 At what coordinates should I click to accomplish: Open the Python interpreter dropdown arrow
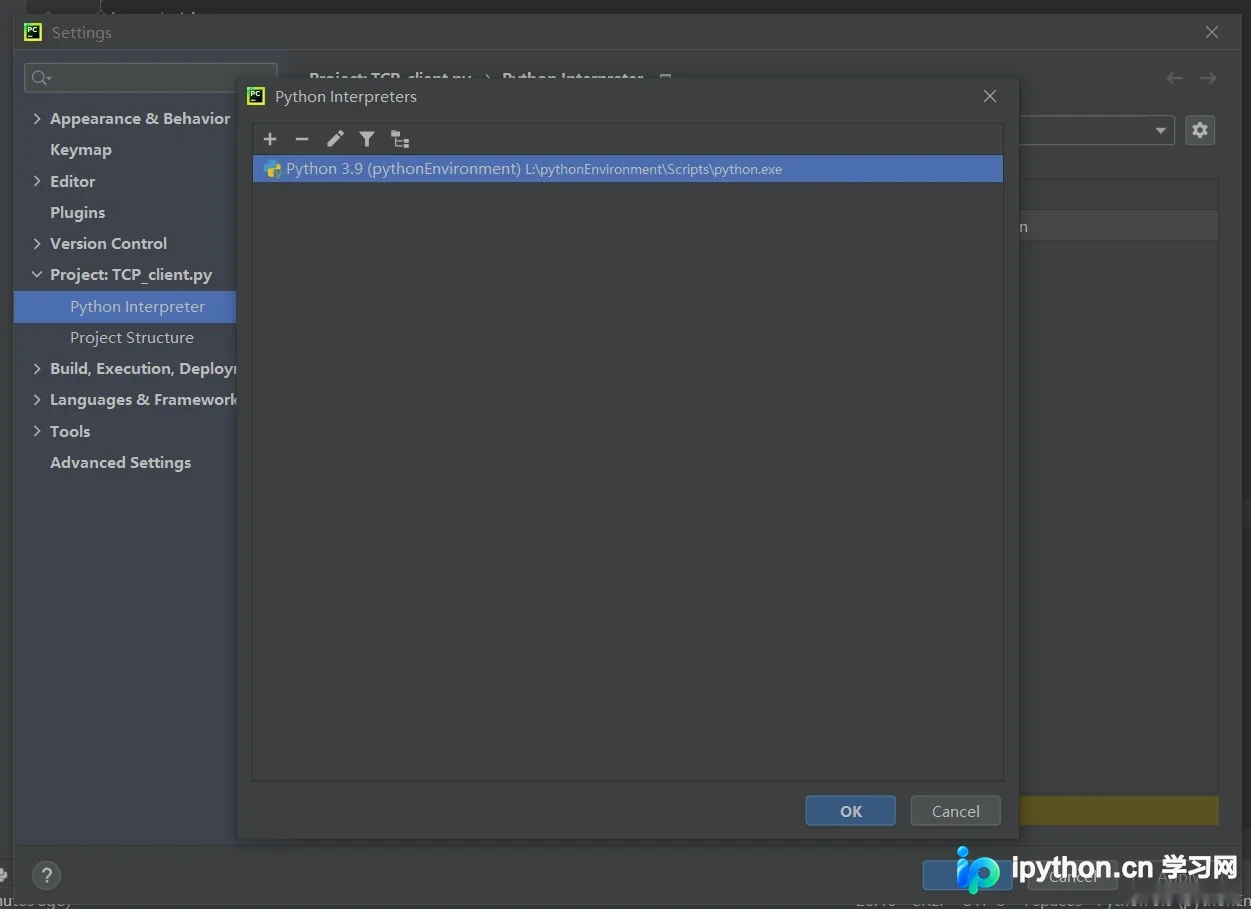[1160, 130]
